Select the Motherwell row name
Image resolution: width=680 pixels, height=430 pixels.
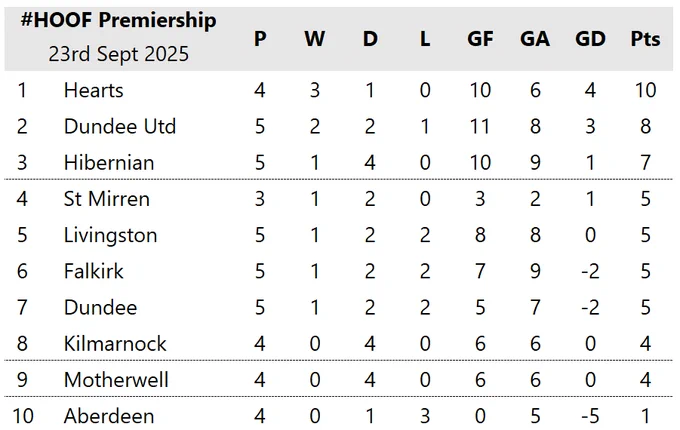[116, 380]
